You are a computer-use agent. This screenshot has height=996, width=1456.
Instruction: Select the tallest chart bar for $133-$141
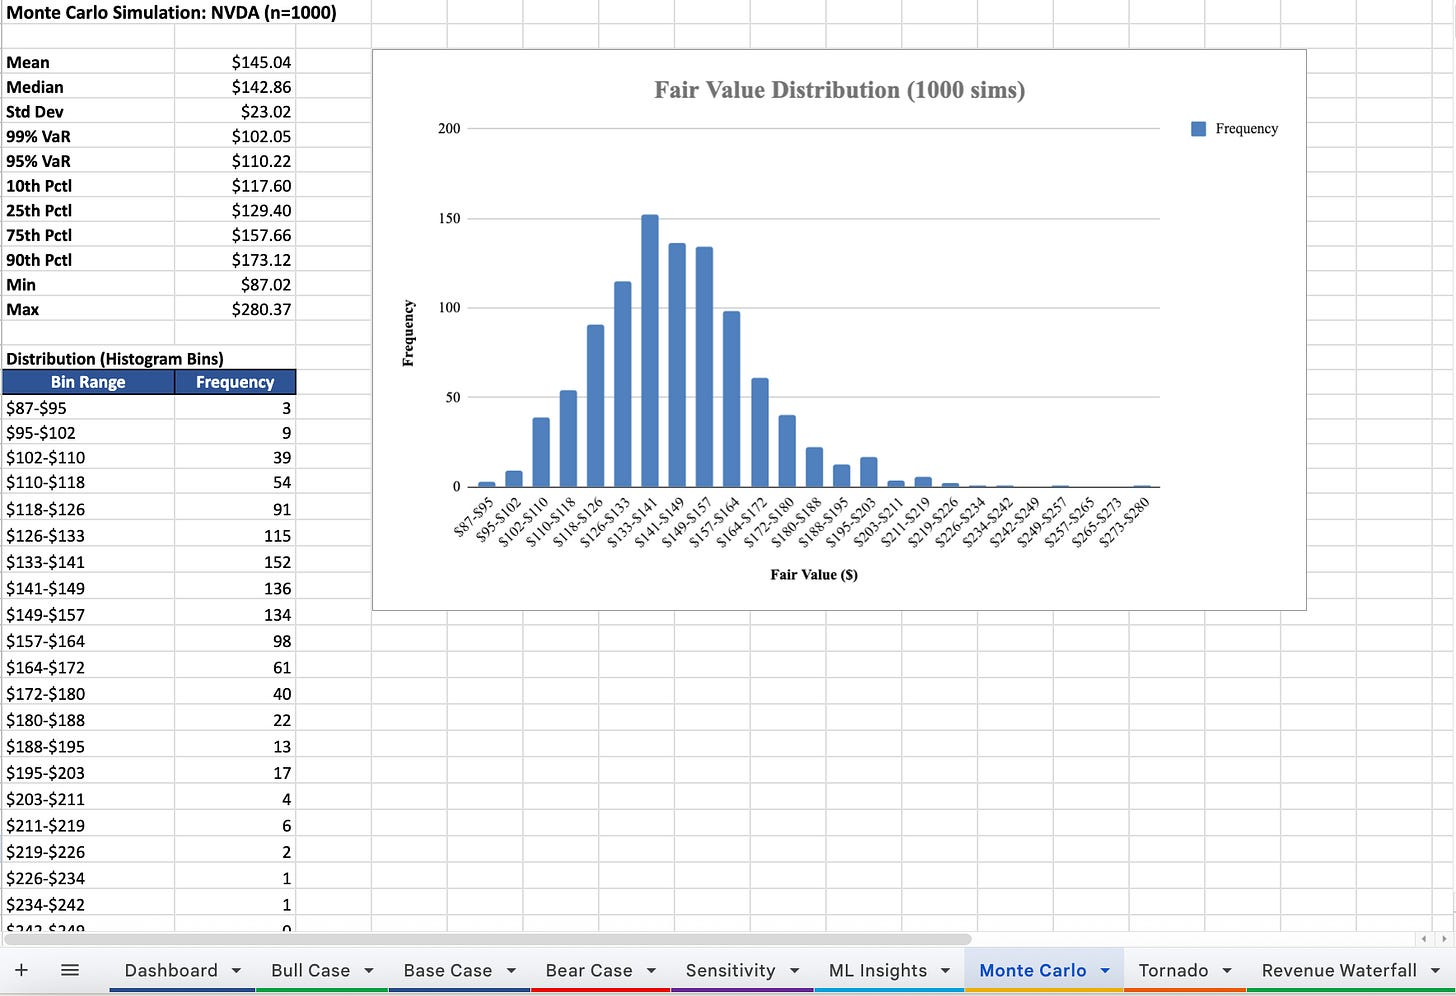[650, 350]
